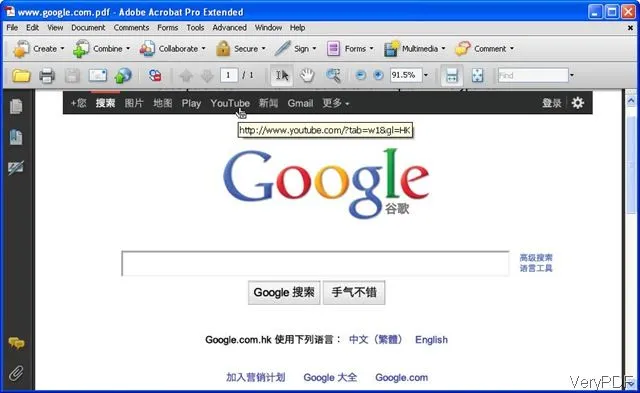Viewport: 640px width, 393px height.
Task: Click the Google 搜索 button
Action: click(284, 292)
